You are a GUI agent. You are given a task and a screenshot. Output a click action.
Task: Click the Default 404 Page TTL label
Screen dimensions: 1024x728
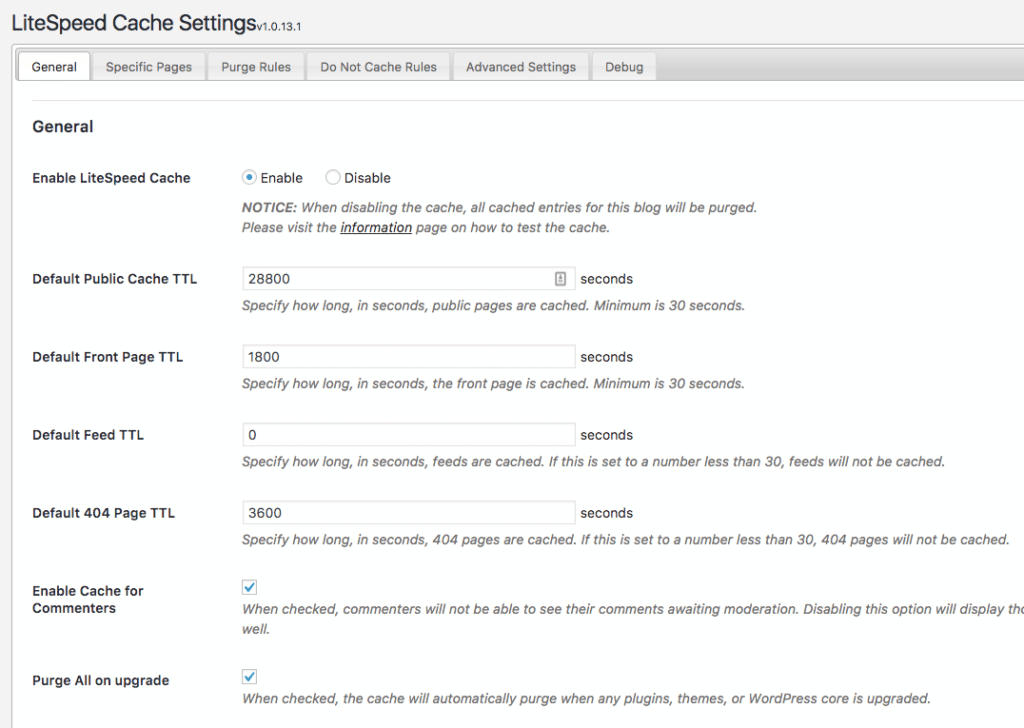(104, 513)
